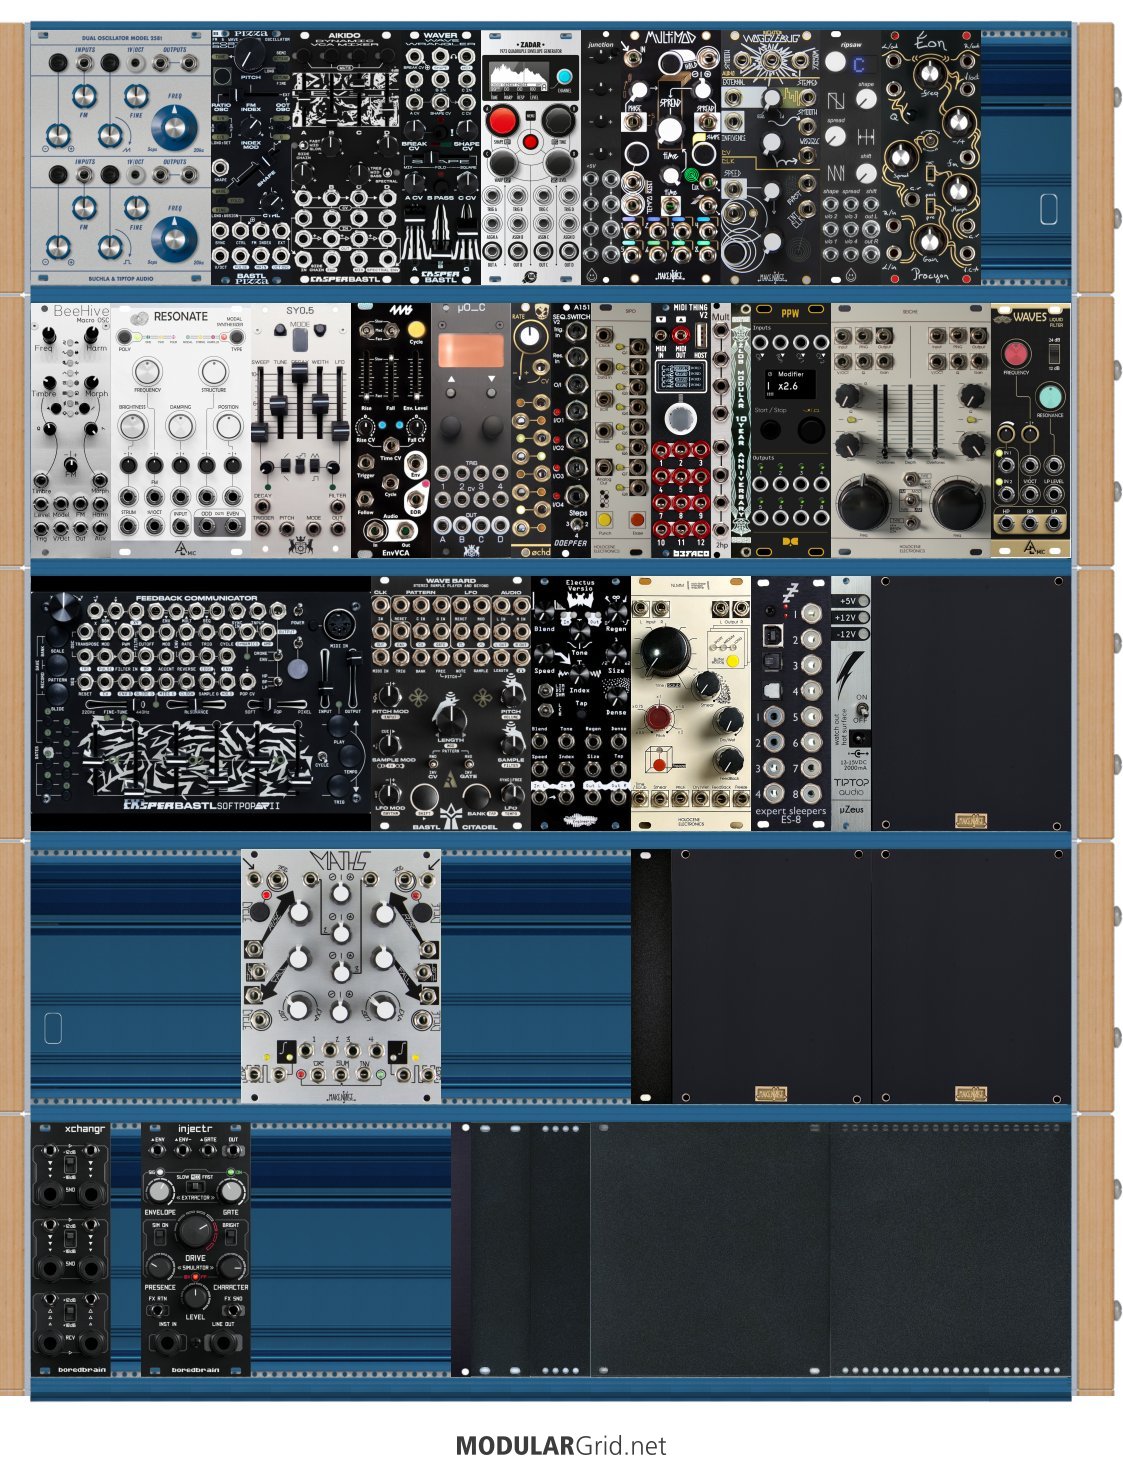Click the injectr DRIVE knob
This screenshot has width=1123, height=1467.
(x=196, y=1232)
